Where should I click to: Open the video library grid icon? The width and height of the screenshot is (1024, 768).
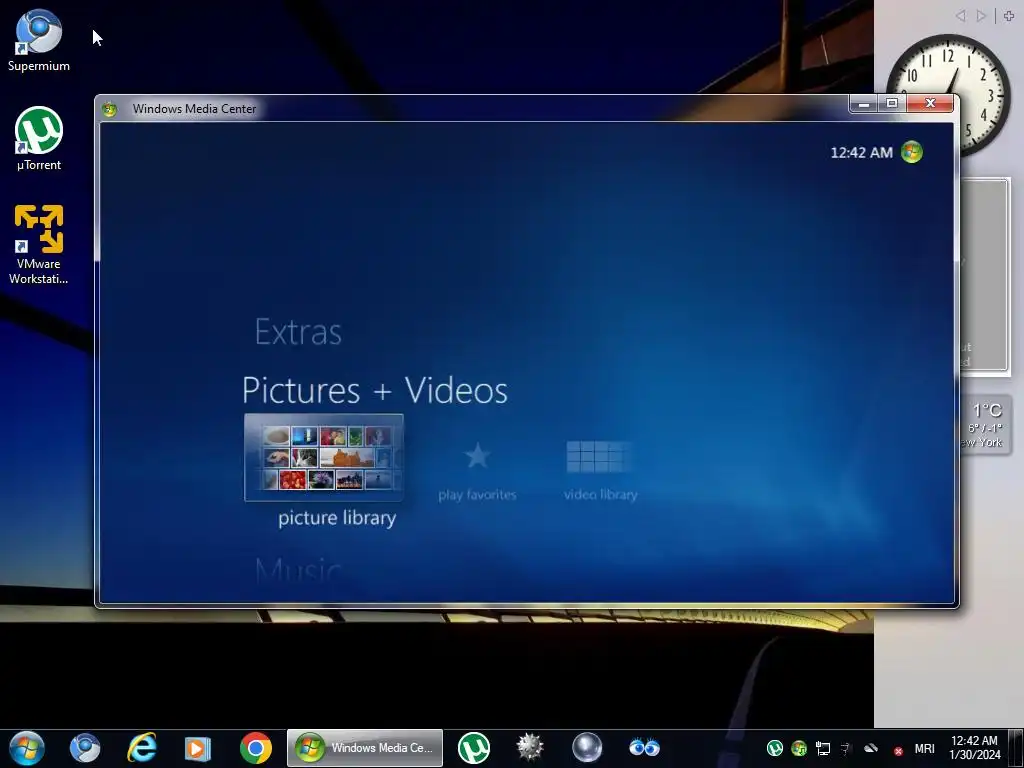pos(598,456)
